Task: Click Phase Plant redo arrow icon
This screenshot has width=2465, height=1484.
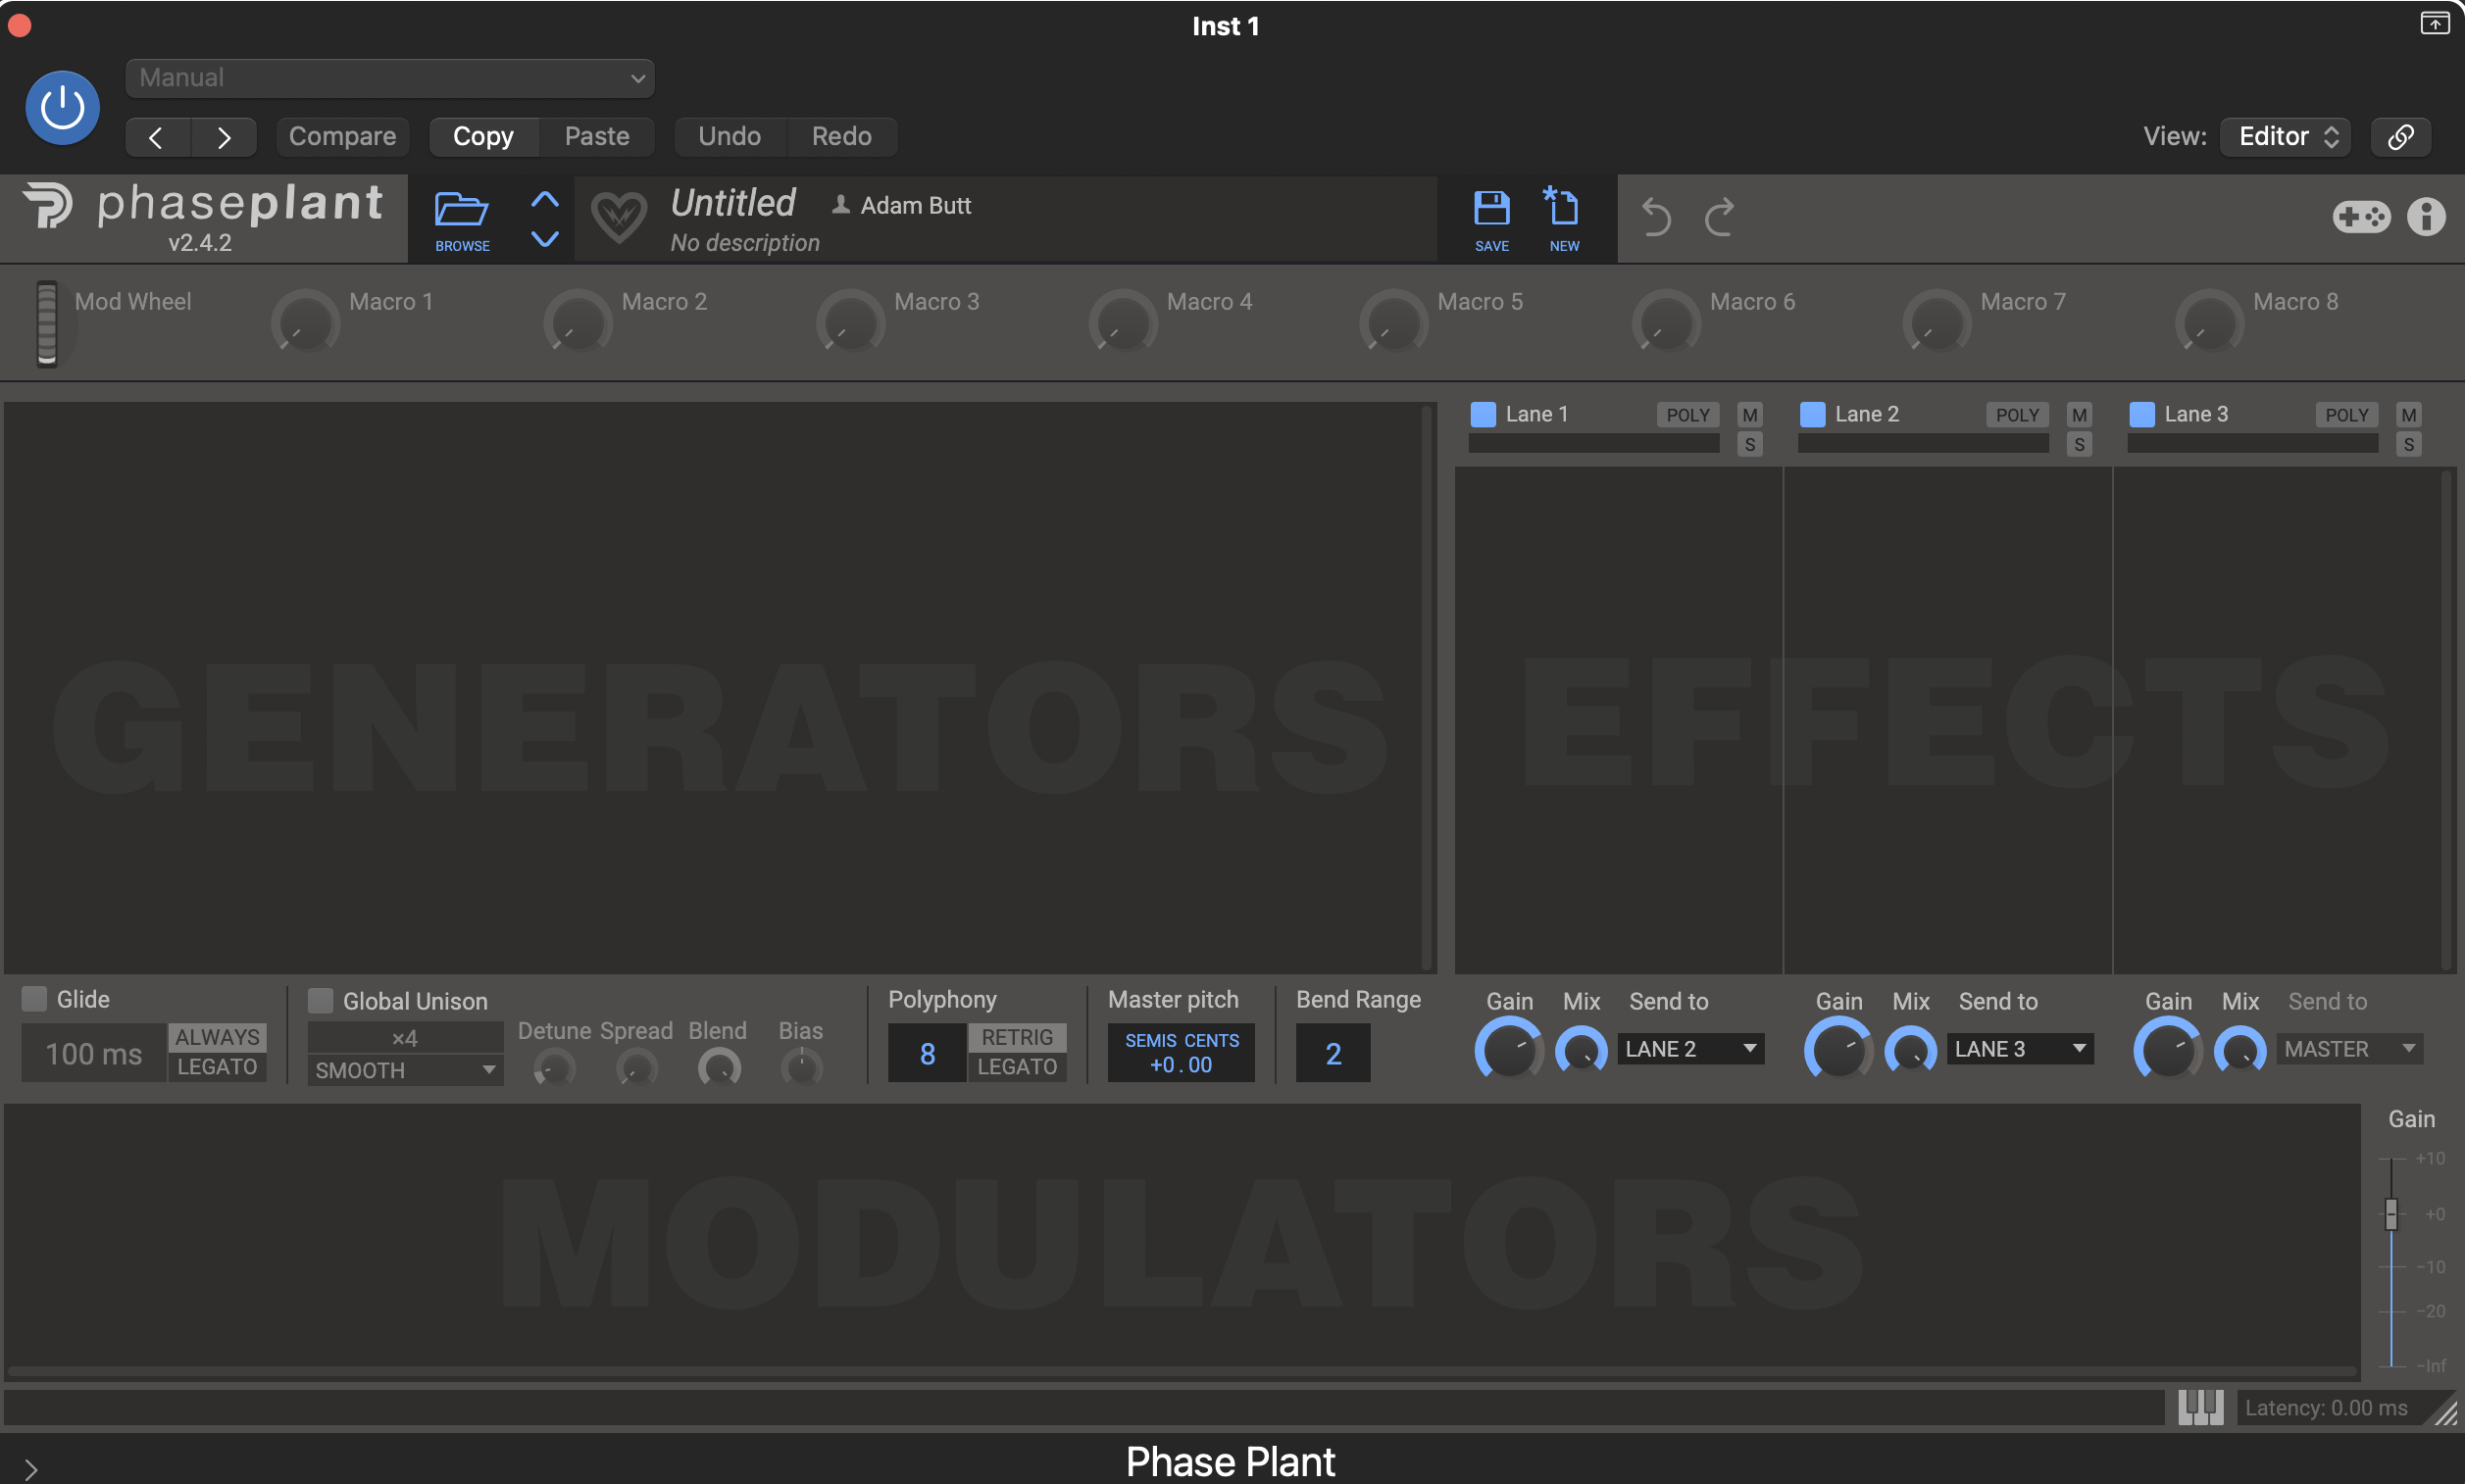Action: [x=1718, y=216]
